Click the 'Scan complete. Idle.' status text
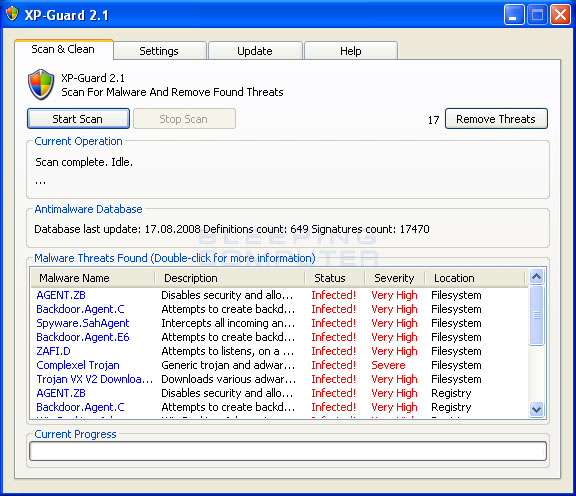This screenshot has height=496, width=576. coord(84,162)
